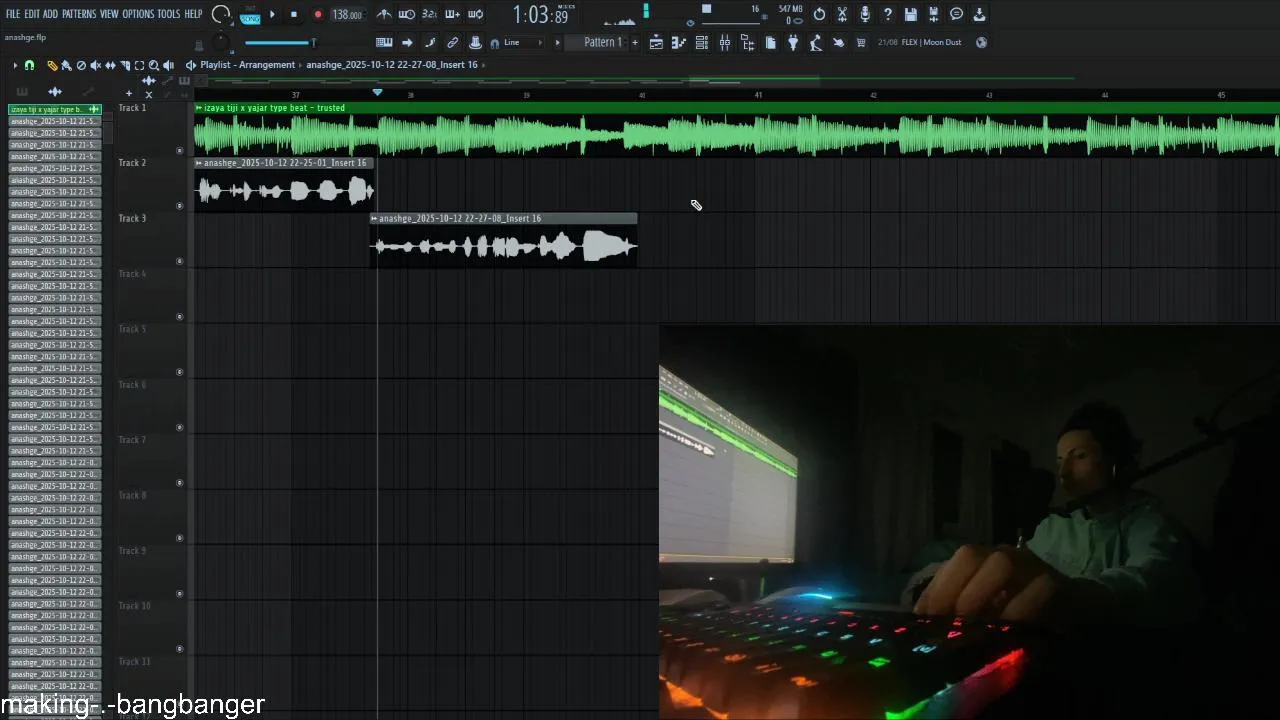This screenshot has height=720, width=1280.
Task: Select the Zoom magnifier tool in playlist
Action: [x=154, y=65]
